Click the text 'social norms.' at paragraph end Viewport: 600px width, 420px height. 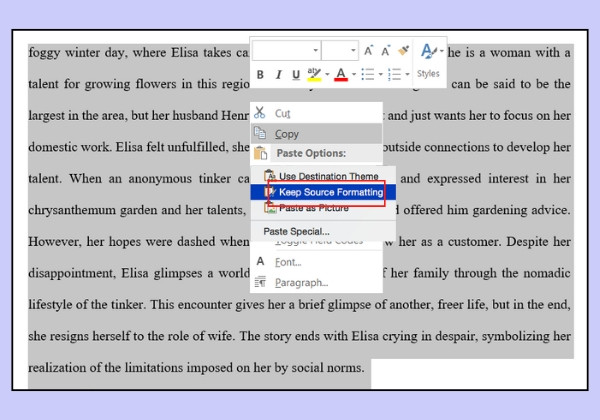(328, 368)
